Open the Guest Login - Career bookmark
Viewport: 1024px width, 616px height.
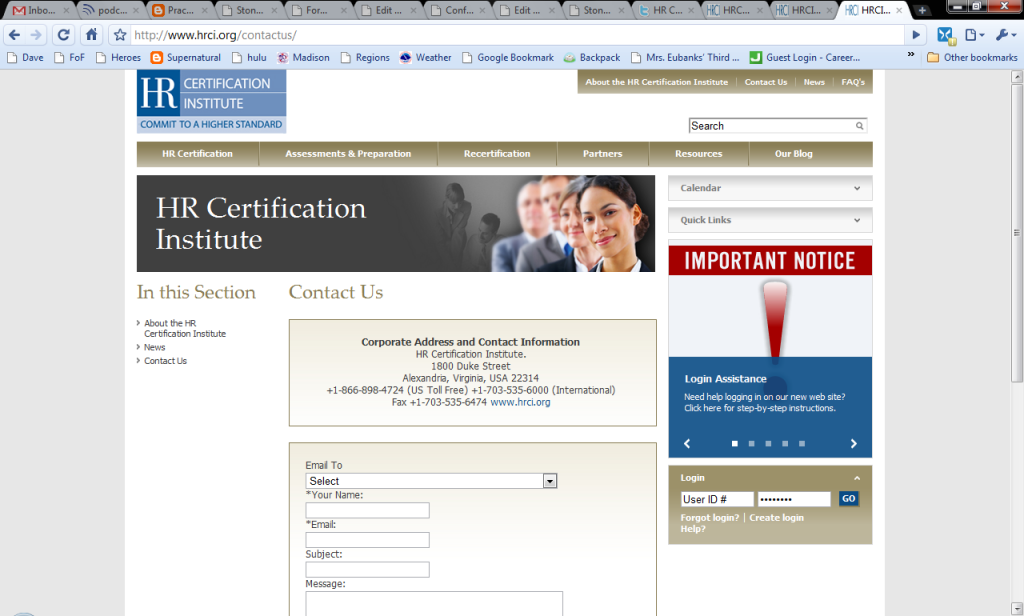[x=805, y=57]
